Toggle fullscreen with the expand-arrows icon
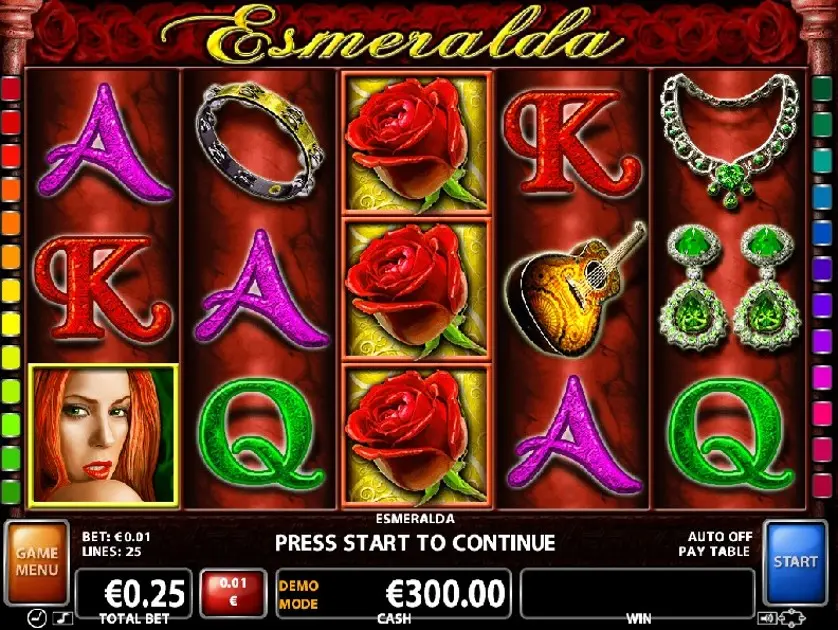The height and width of the screenshot is (630, 838). click(792, 619)
